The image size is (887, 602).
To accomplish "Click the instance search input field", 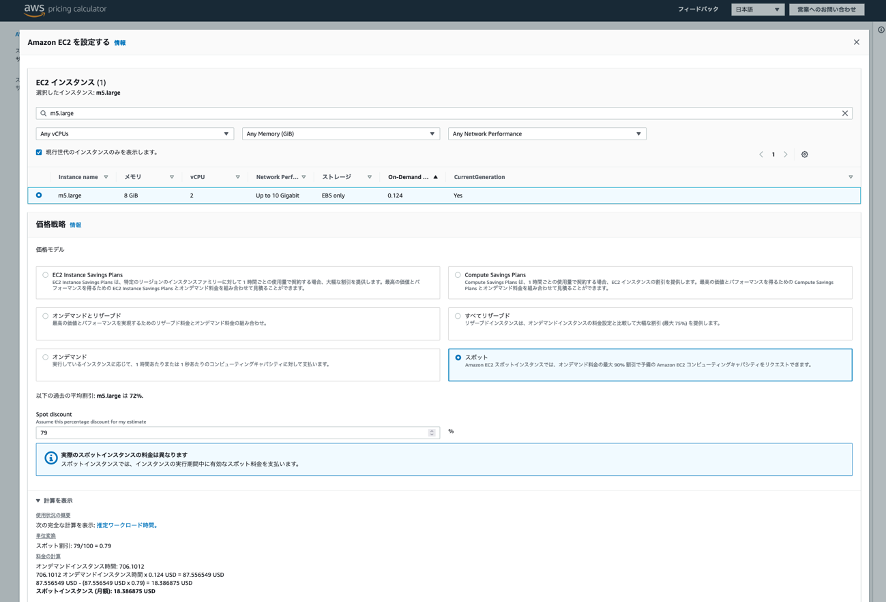I will coord(444,113).
